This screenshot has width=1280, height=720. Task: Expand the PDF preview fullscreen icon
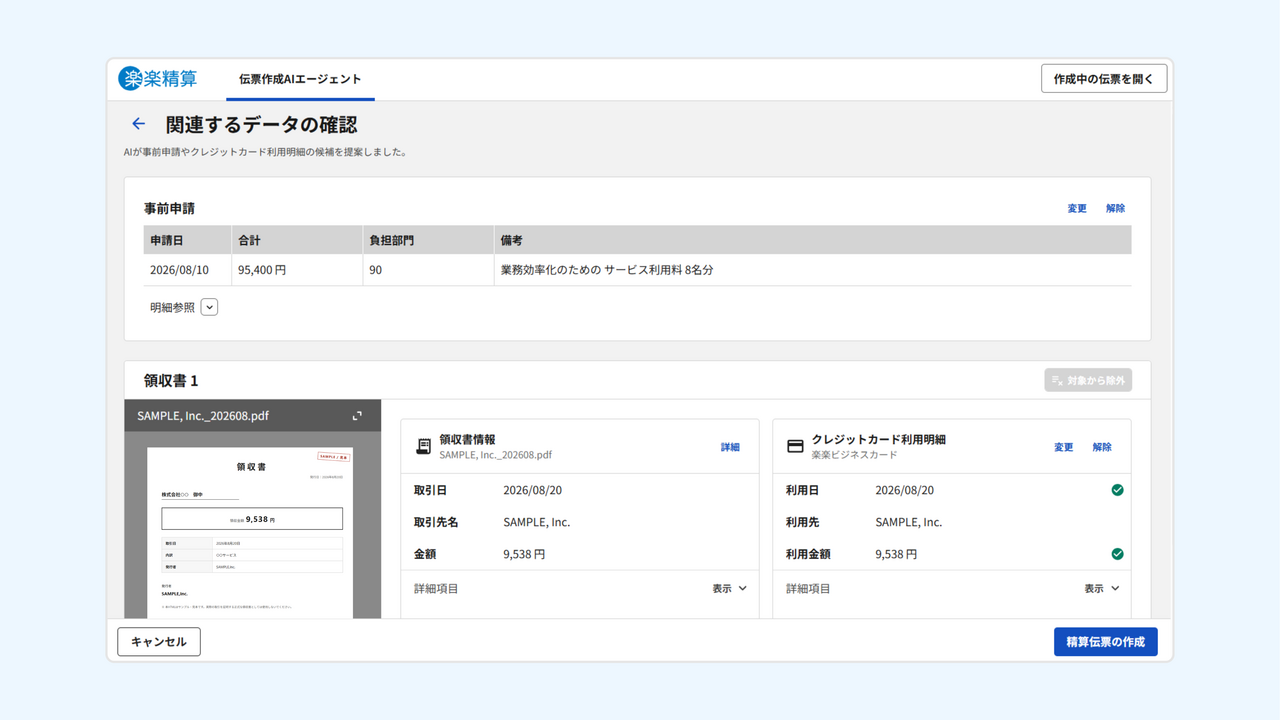pyautogui.click(x=357, y=416)
